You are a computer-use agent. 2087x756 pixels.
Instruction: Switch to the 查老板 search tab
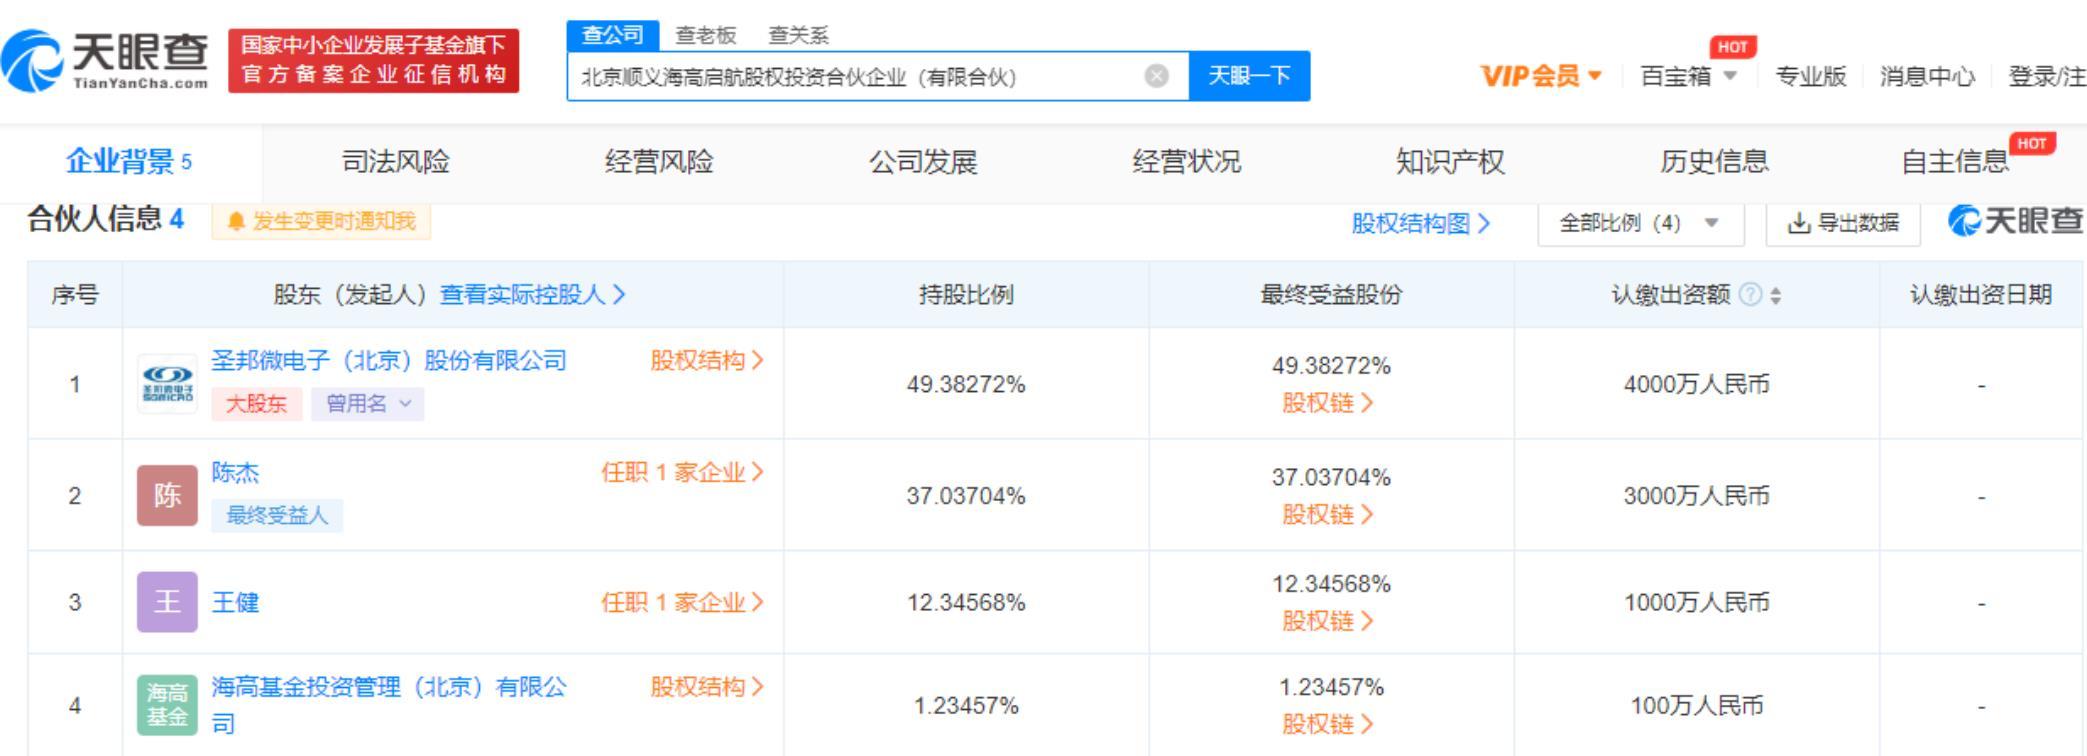pos(705,36)
